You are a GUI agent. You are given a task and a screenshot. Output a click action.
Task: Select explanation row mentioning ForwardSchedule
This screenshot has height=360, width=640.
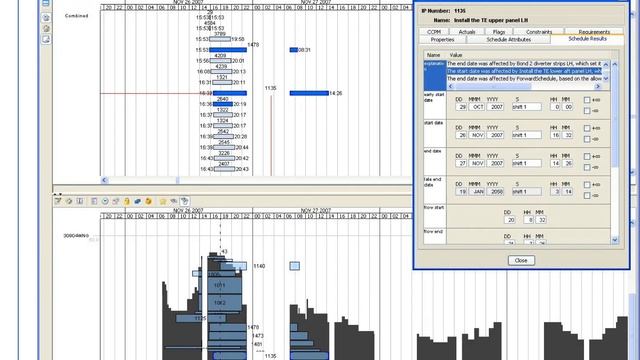524,78
